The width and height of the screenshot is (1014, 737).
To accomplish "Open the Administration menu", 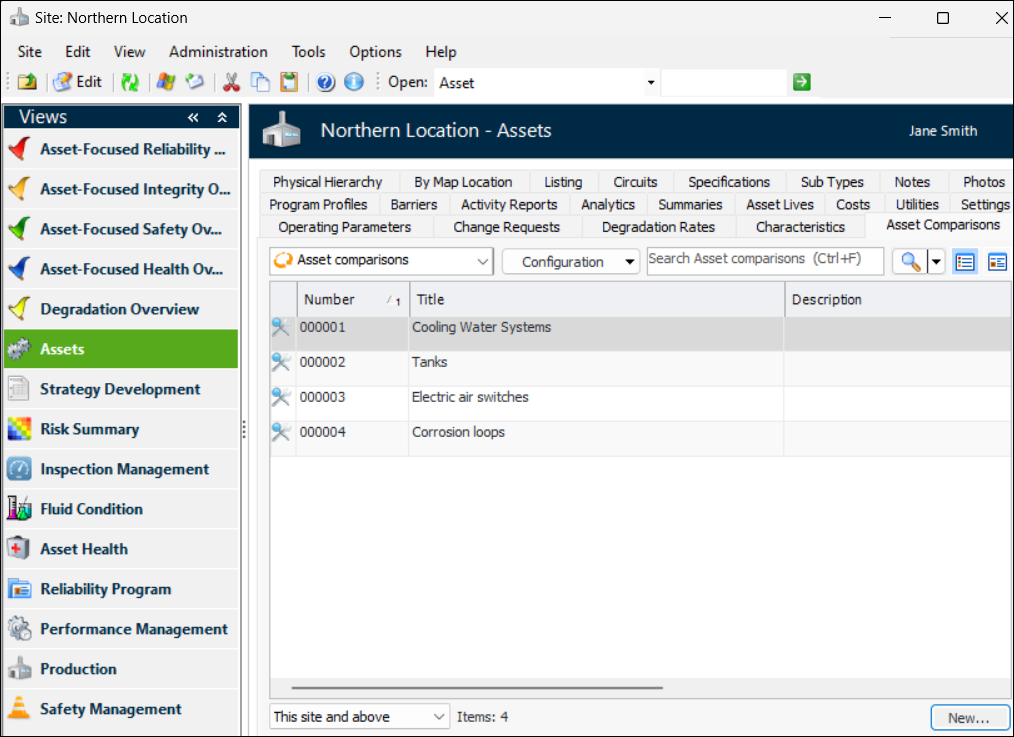I will [218, 52].
